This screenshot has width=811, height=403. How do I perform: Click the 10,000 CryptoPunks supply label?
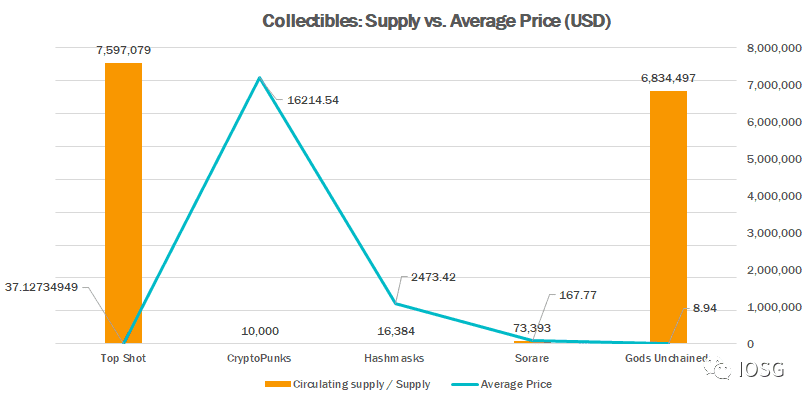click(260, 331)
